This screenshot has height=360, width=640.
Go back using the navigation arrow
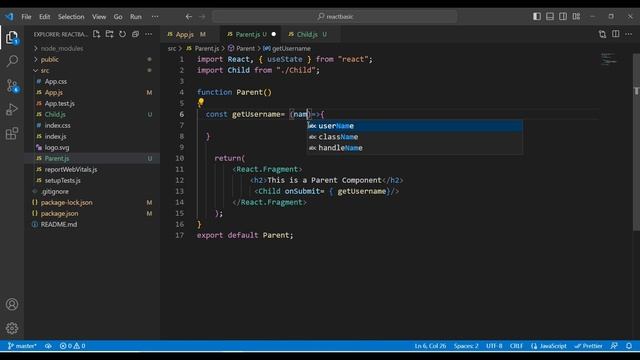[189, 17]
